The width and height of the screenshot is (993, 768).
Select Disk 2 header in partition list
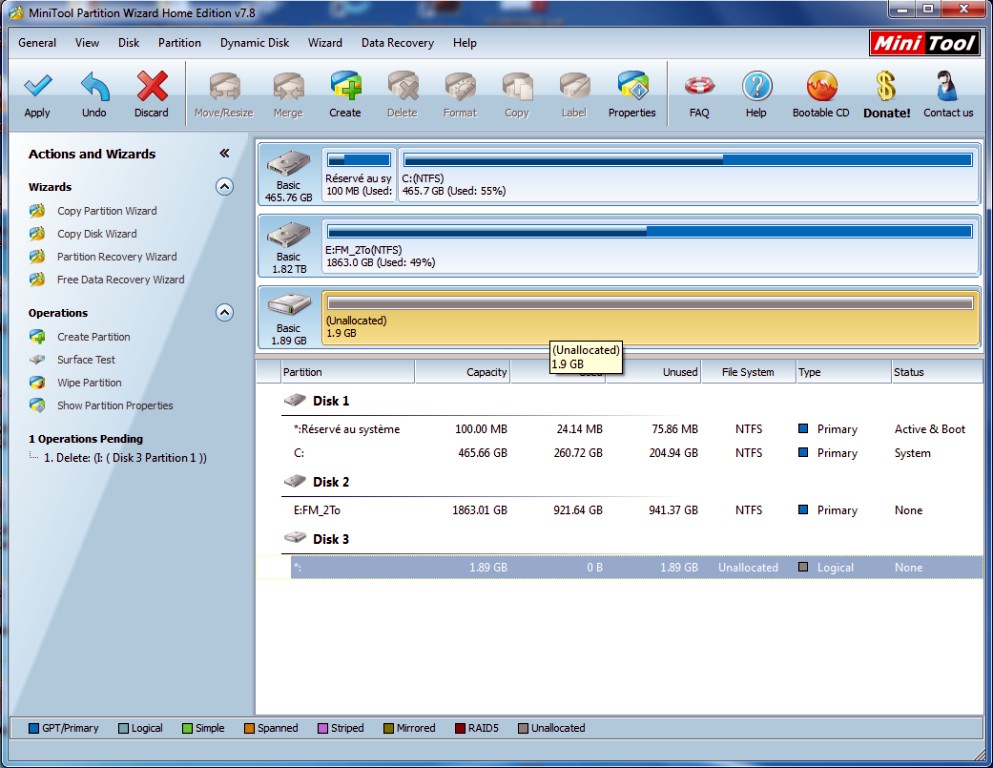coord(317,482)
